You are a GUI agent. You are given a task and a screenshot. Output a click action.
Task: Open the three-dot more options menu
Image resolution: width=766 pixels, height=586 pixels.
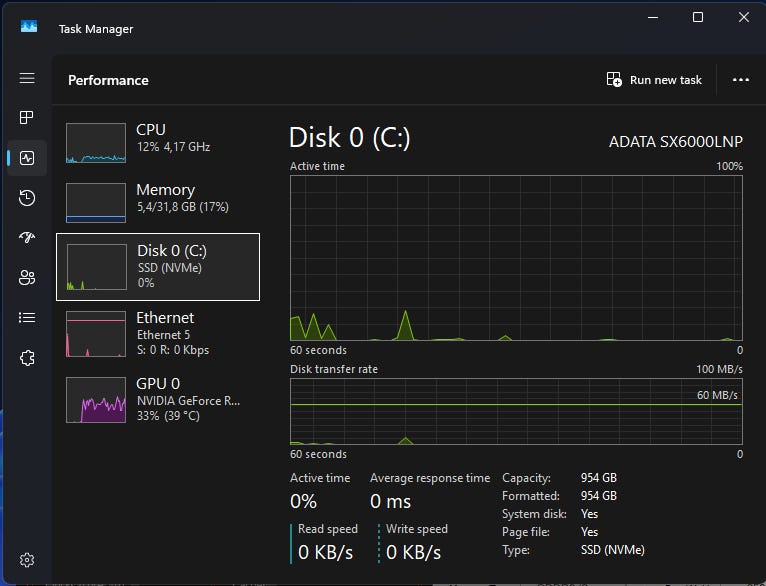[x=741, y=80]
